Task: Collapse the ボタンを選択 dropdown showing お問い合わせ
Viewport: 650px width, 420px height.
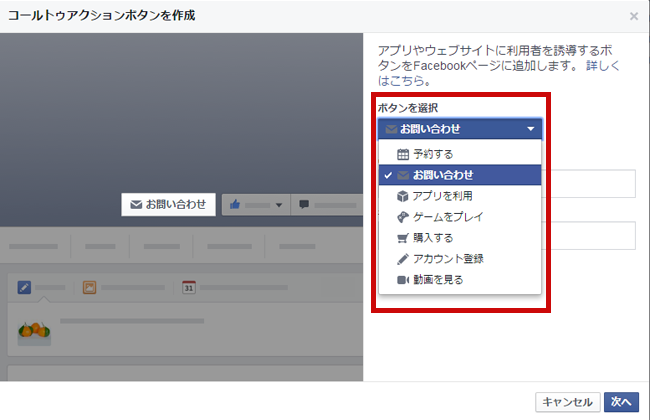Action: (x=460, y=129)
